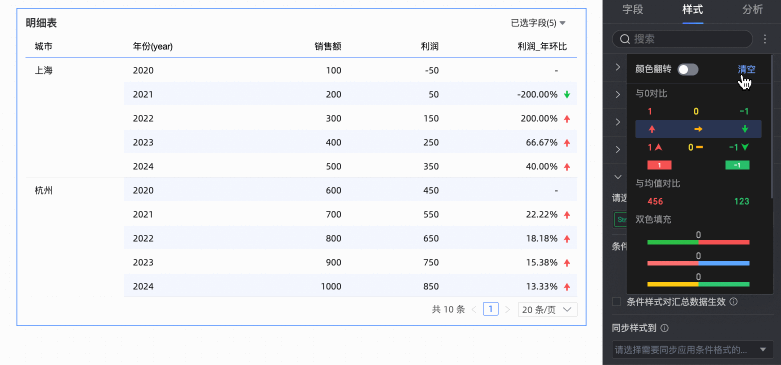Open the 20 条/页 page size dropdown
The height and width of the screenshot is (365, 781).
(547, 310)
